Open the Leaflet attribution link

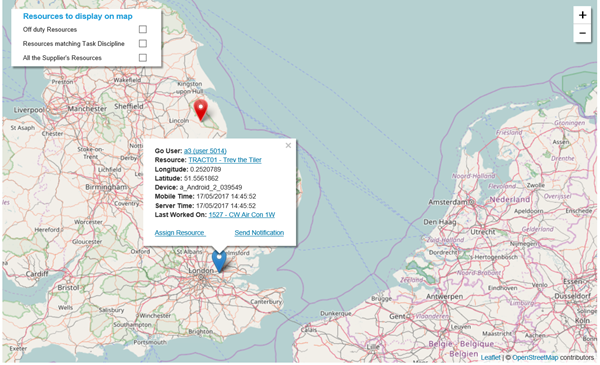[490, 357]
